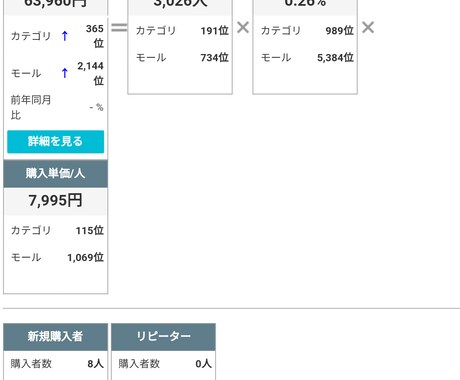Select 購入者数 label under リピーター
This screenshot has width=460, height=380.
coord(139,364)
